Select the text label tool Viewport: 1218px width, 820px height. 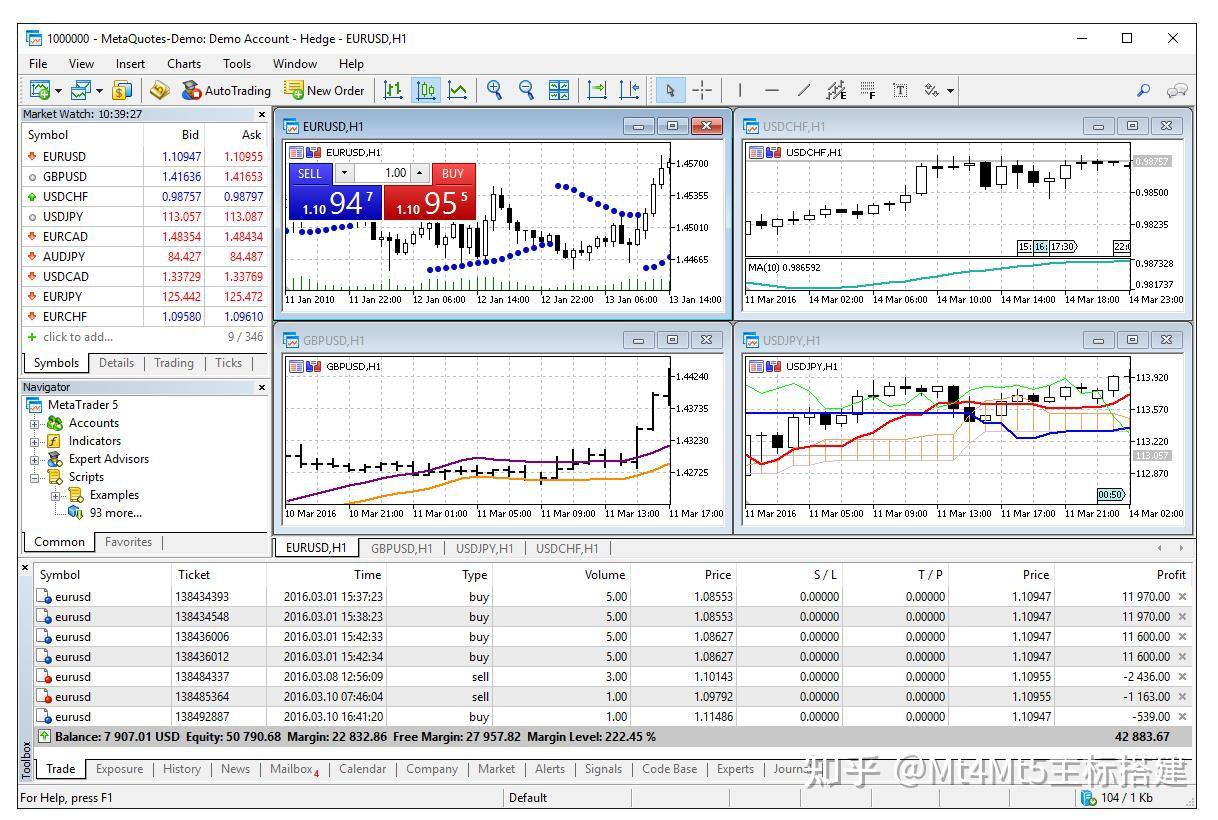(x=900, y=90)
